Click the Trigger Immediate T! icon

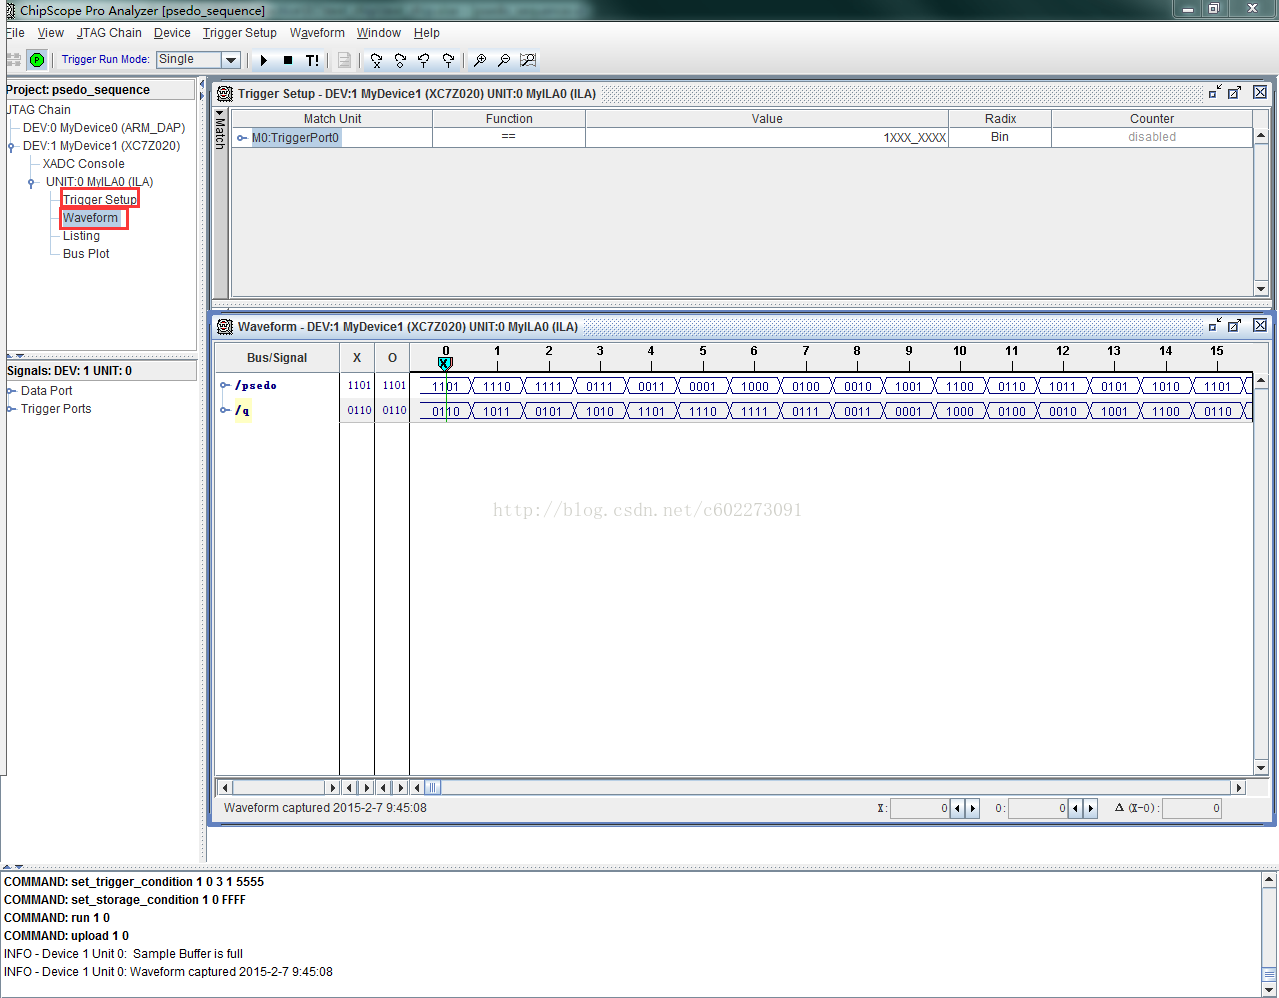(x=312, y=60)
